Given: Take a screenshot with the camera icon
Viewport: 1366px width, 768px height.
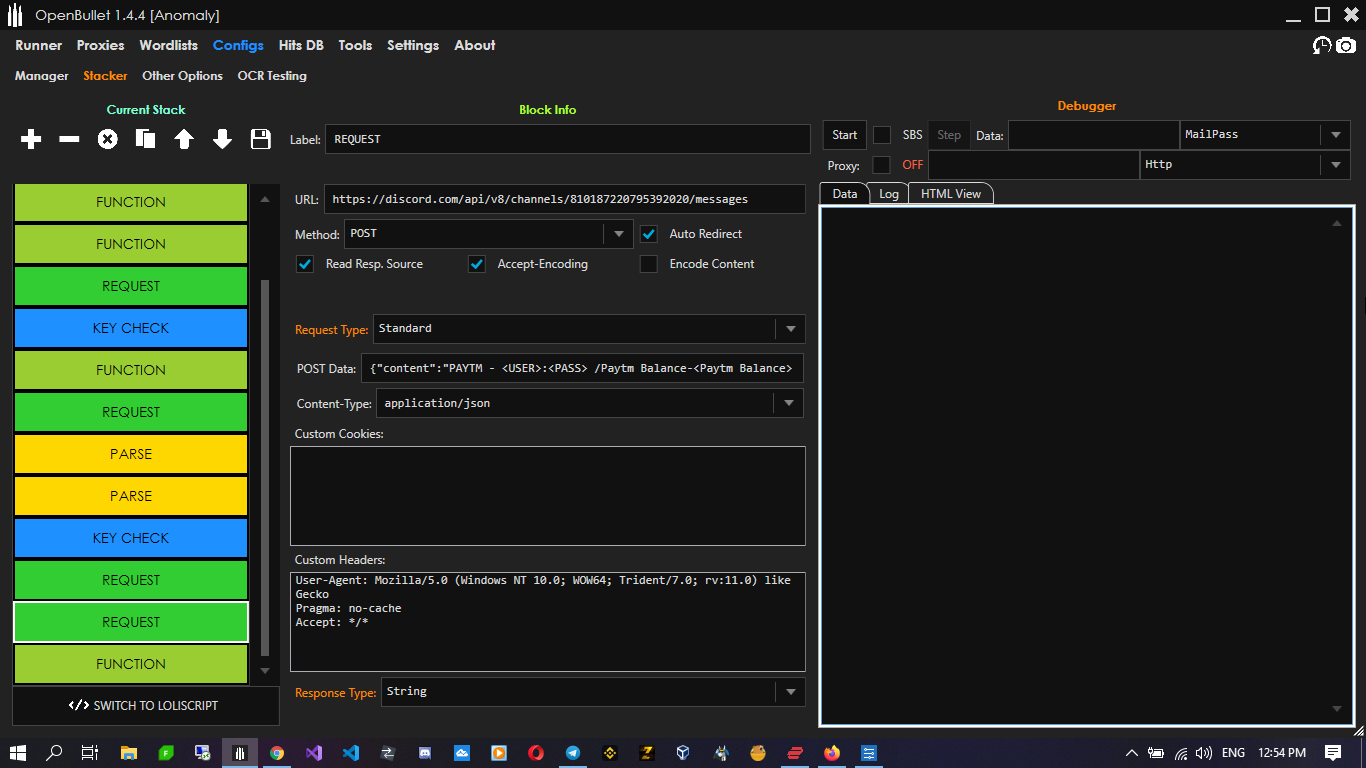Looking at the screenshot, I should click(1346, 45).
